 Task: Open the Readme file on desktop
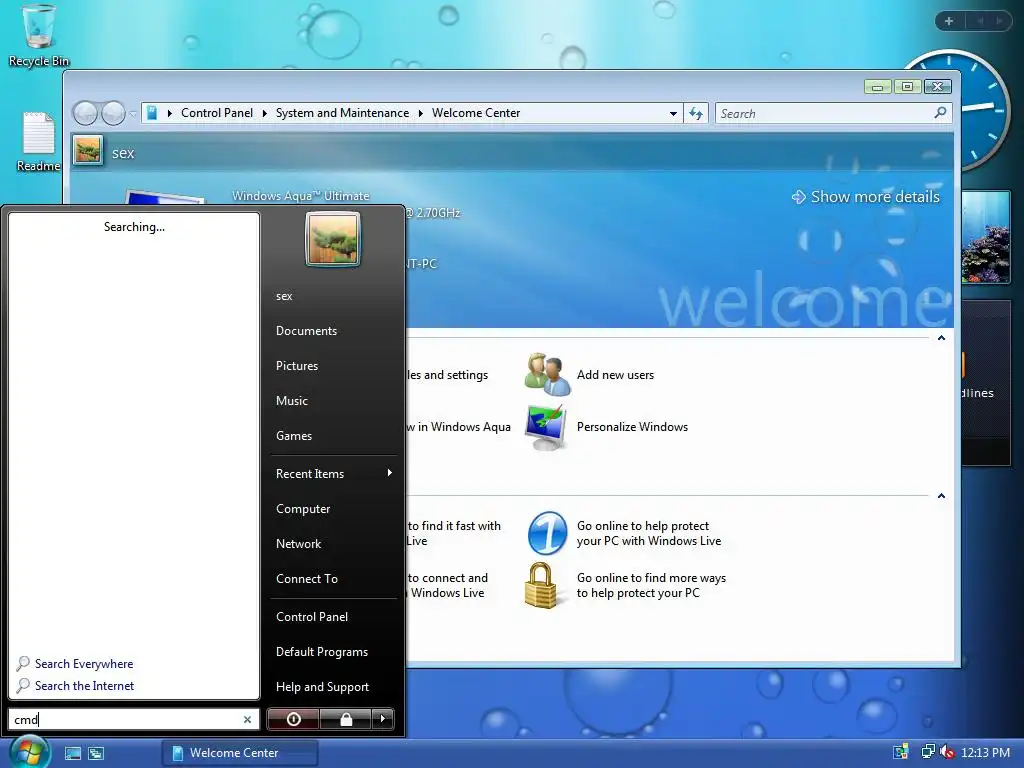click(x=38, y=142)
